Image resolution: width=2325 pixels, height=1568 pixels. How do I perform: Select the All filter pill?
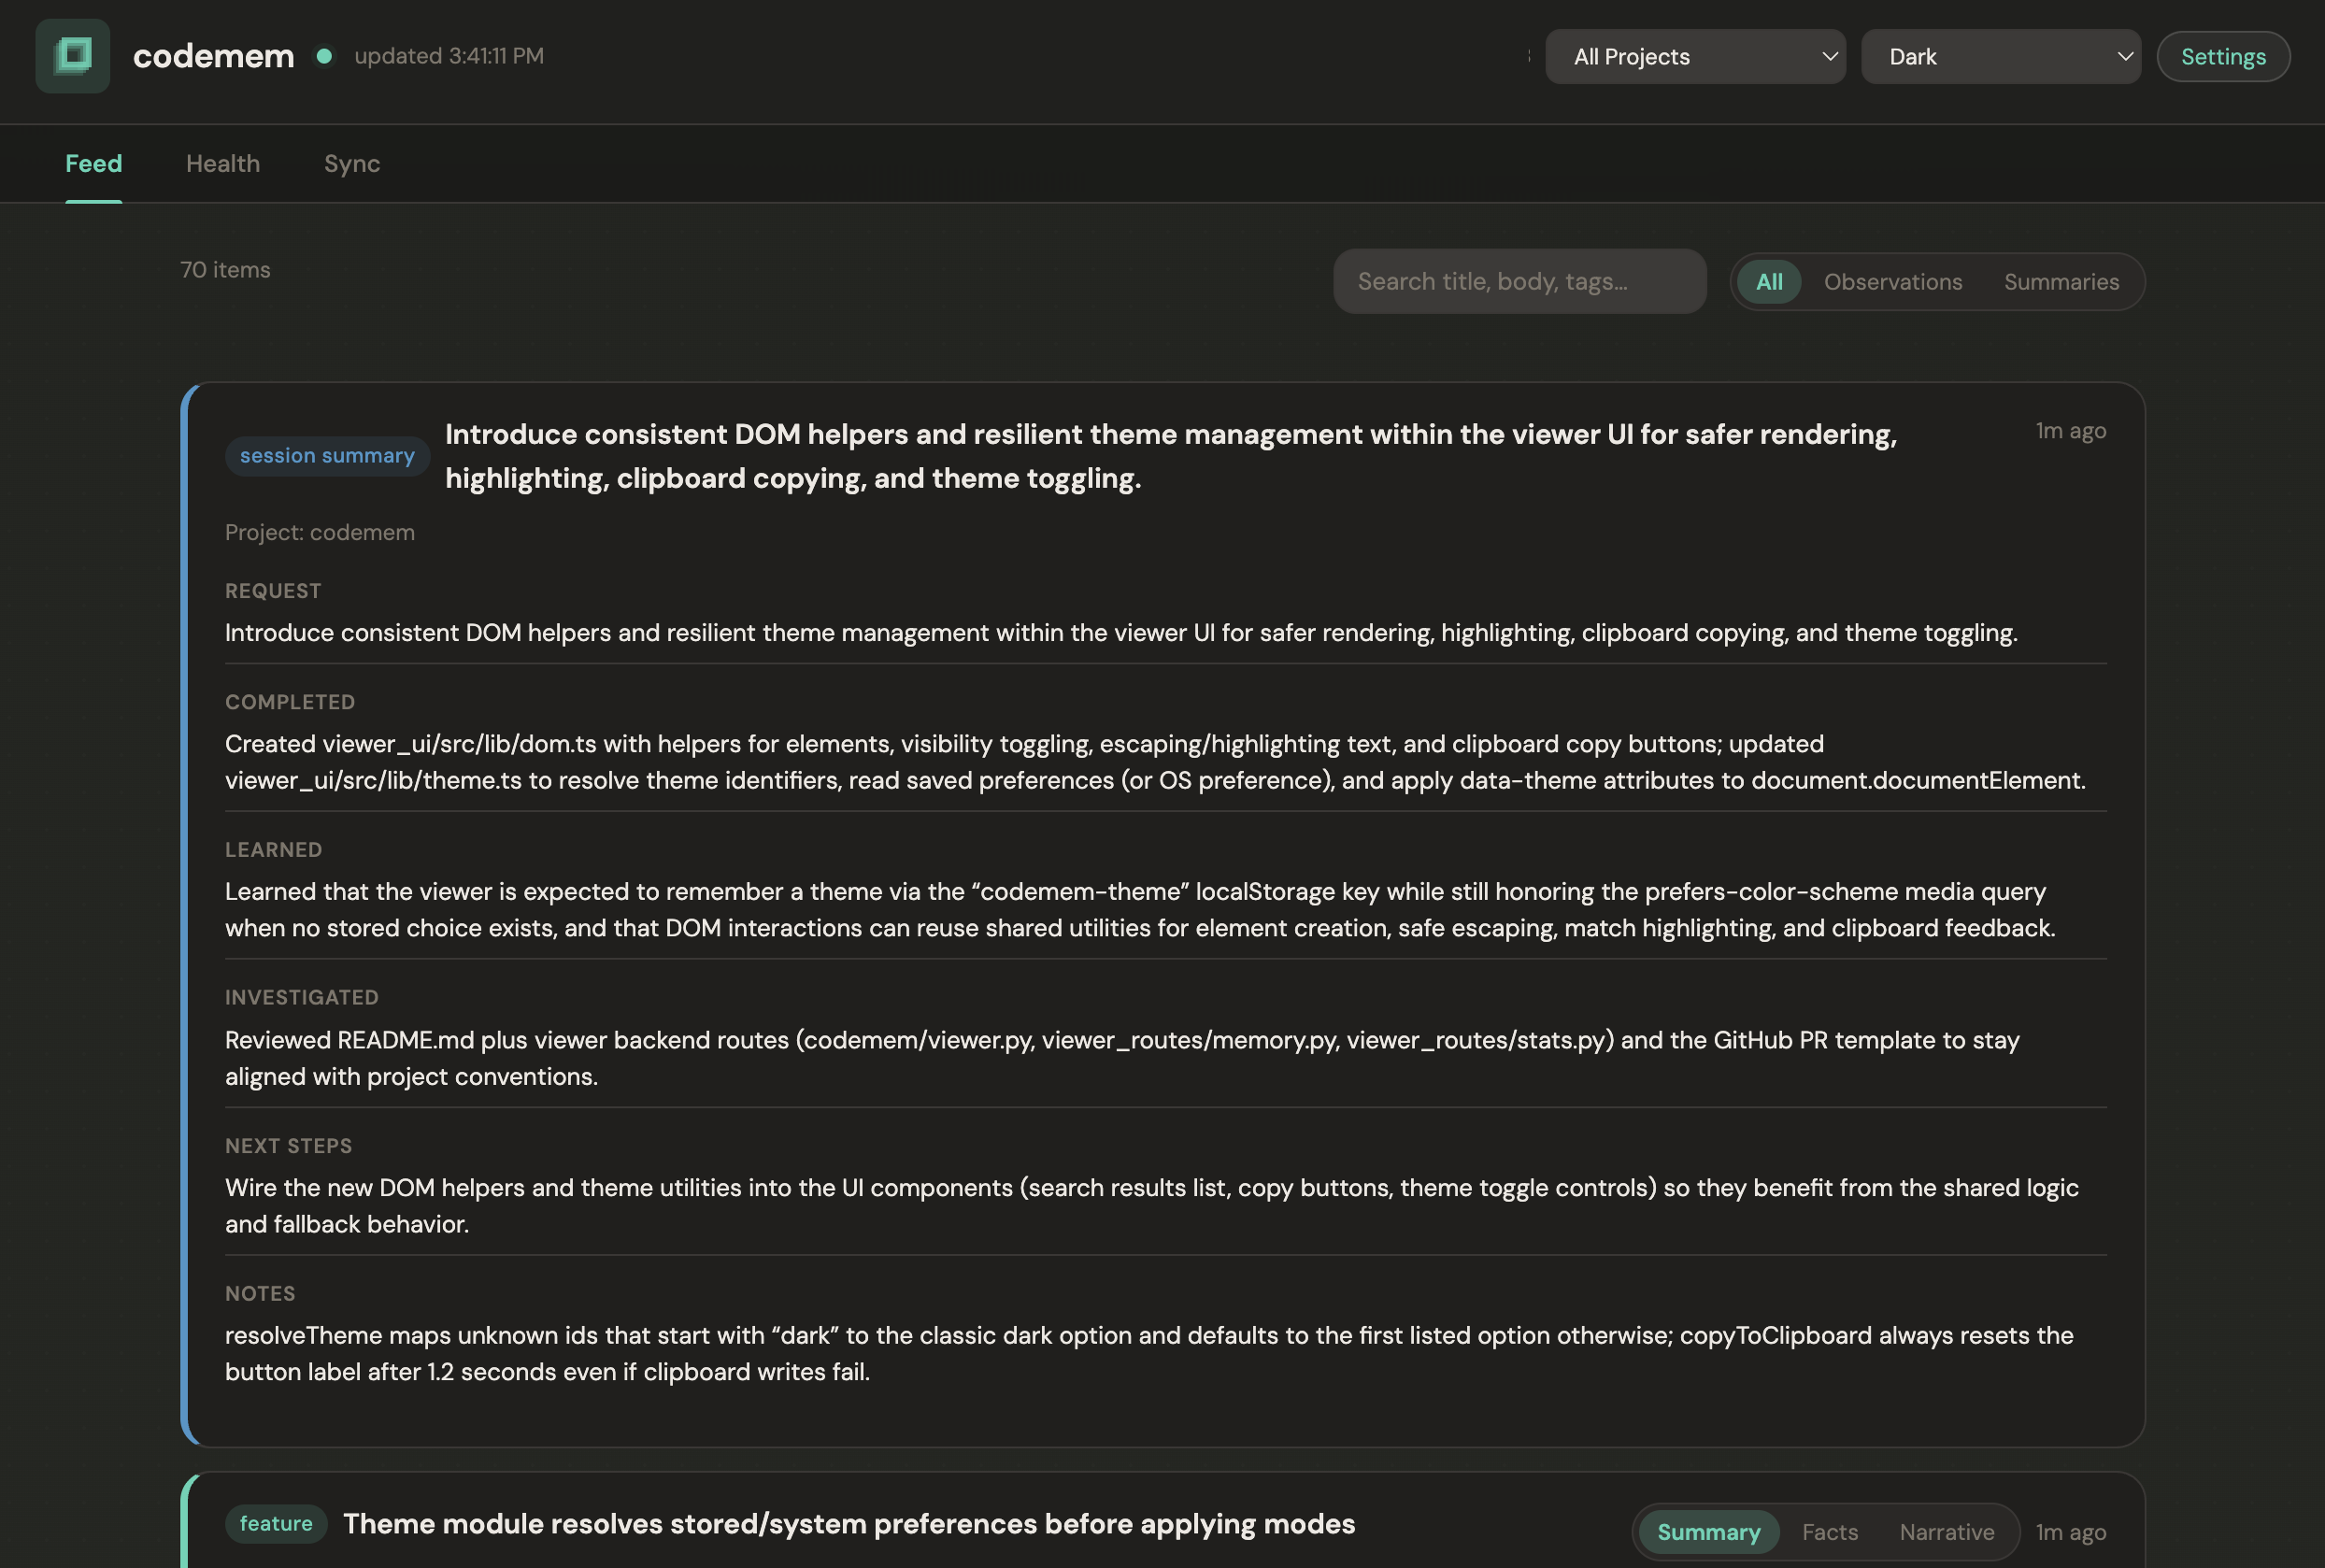pos(1767,281)
